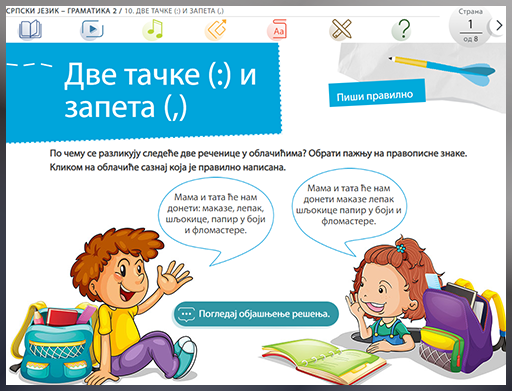This screenshot has height=391, width=512.
Task: Go to next page arrow
Action: tap(499, 25)
